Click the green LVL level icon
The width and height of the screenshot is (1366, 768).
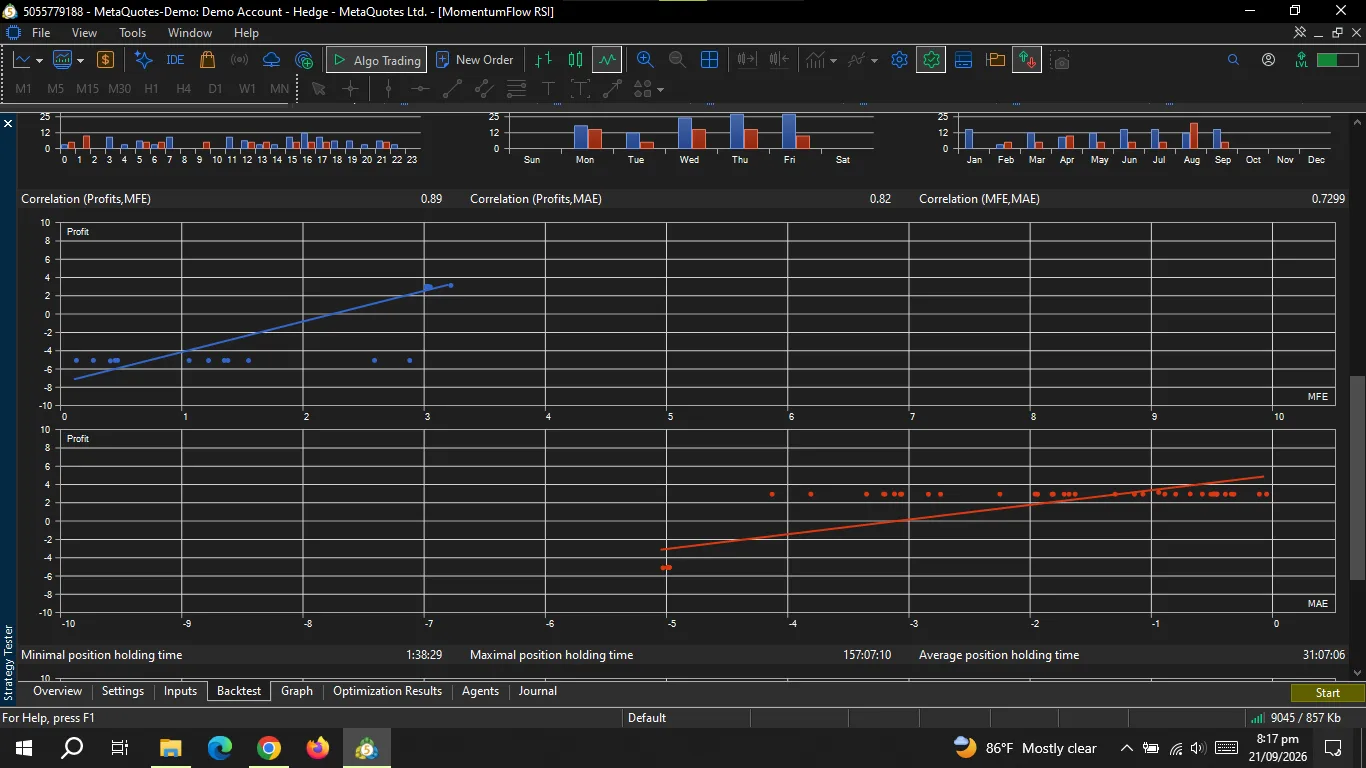click(x=1301, y=60)
